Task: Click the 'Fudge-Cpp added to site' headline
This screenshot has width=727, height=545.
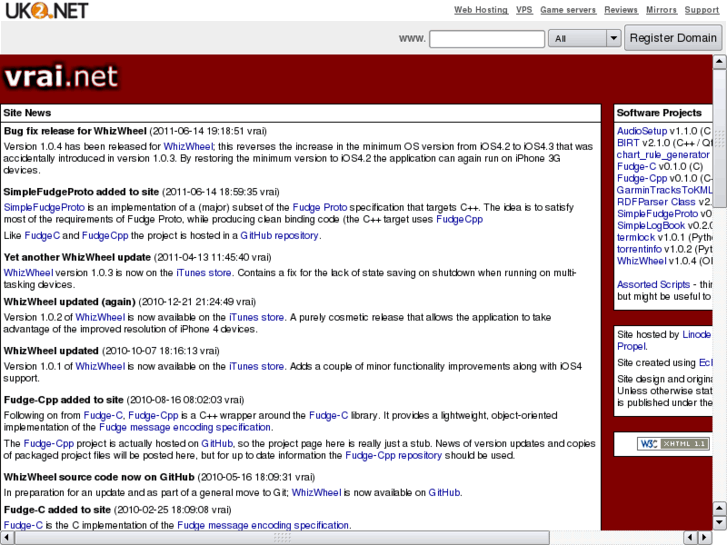Action: pyautogui.click(x=64, y=400)
